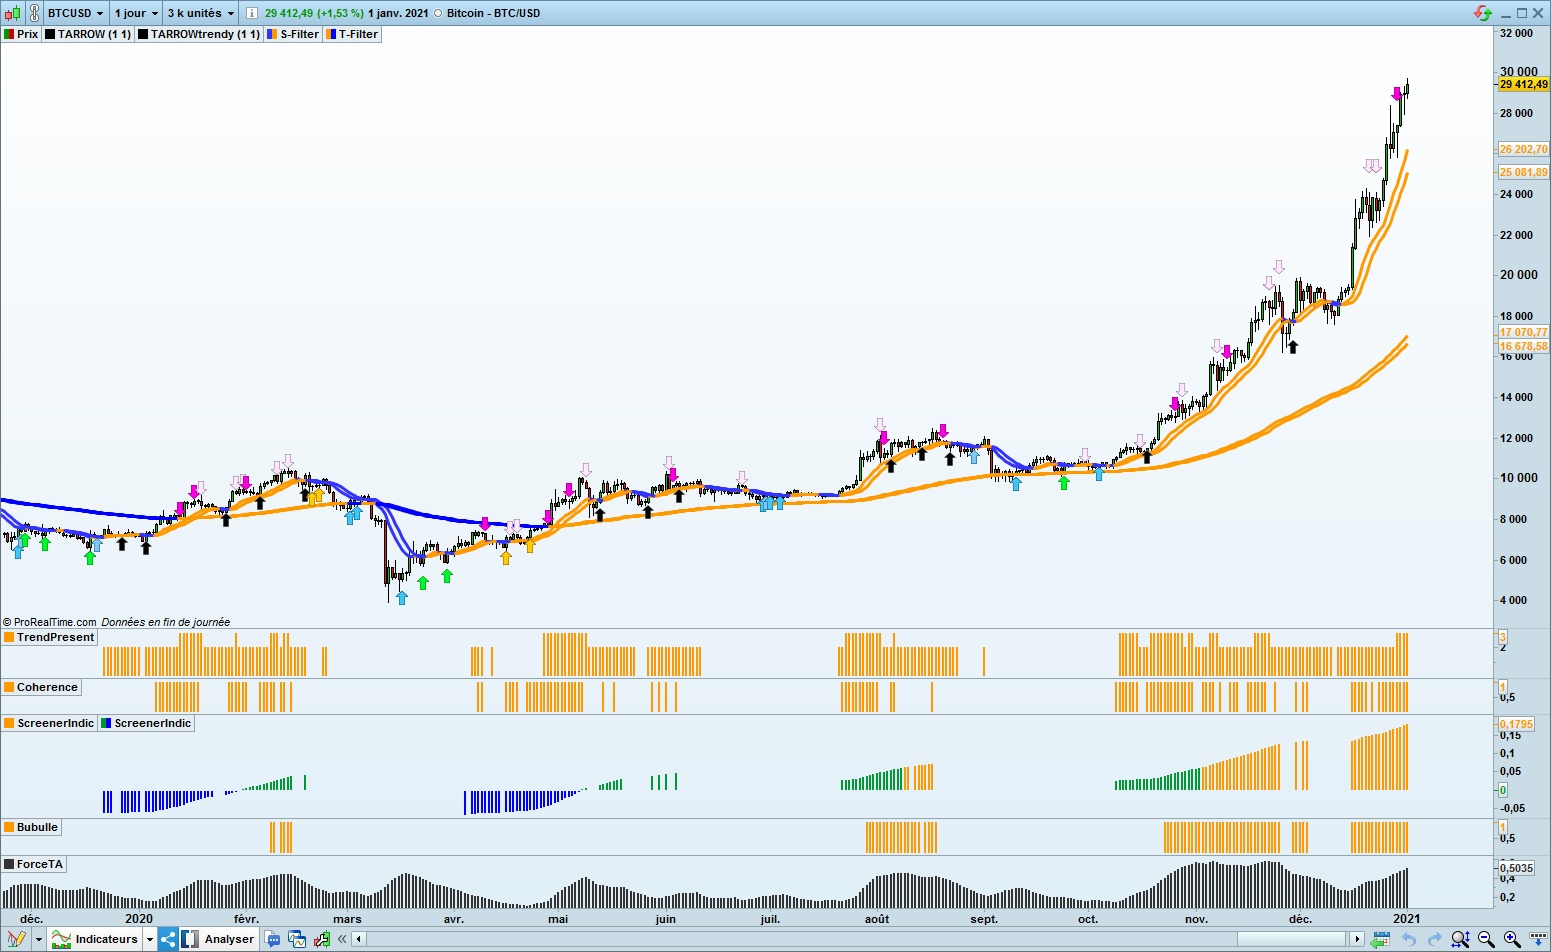Toggle the radio button before Bitcoin - BTC/USD
Screen dimensions: 1551x952
(438, 13)
